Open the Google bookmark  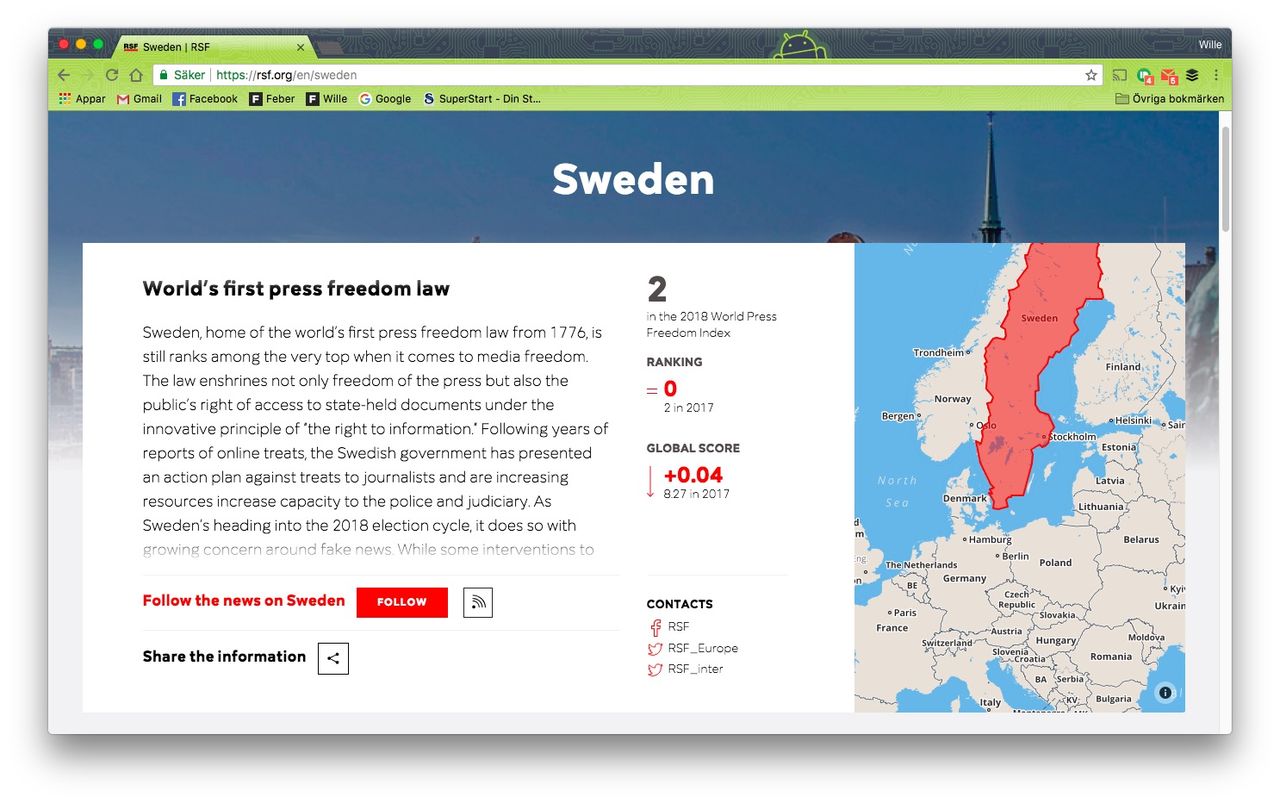(385, 99)
